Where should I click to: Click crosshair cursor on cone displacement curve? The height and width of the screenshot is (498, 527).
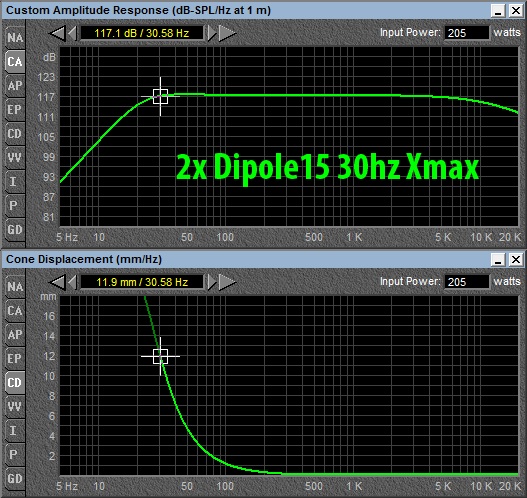[x=160, y=357]
